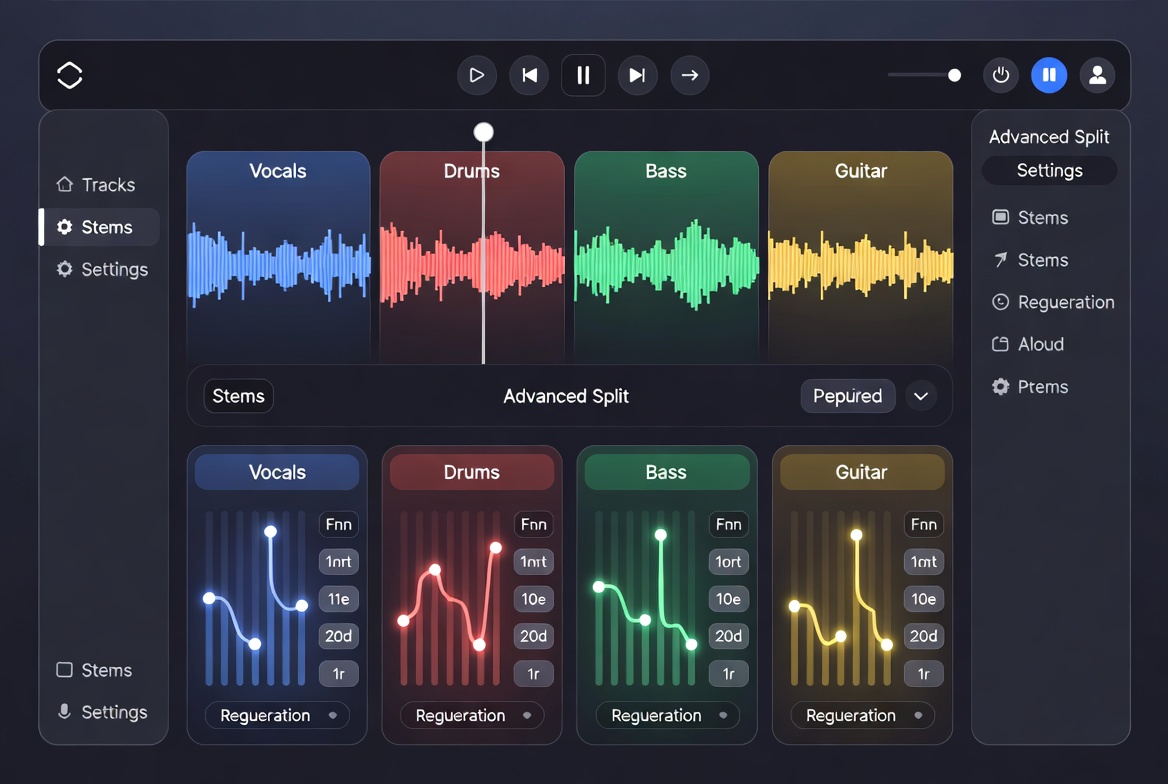Click the microphone Settings item
Screen dimensions: 1168x784
coord(102,712)
